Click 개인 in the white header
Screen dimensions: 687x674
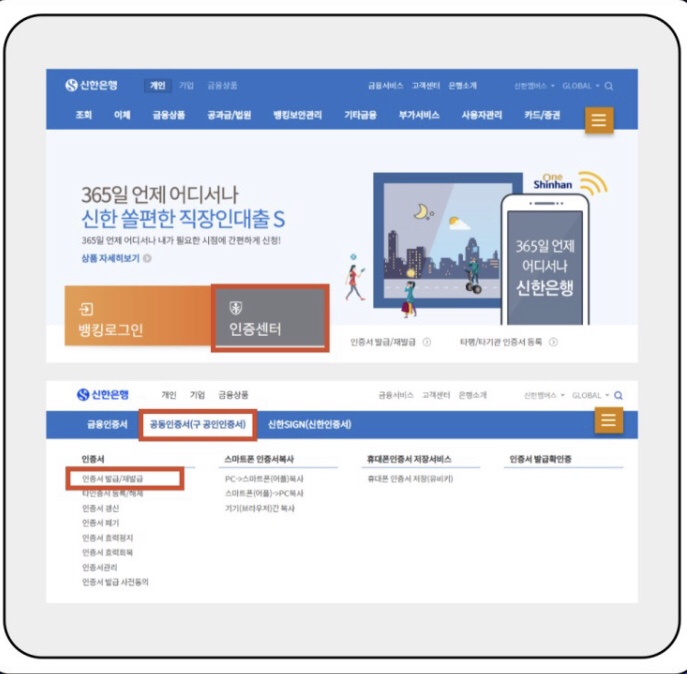169,395
